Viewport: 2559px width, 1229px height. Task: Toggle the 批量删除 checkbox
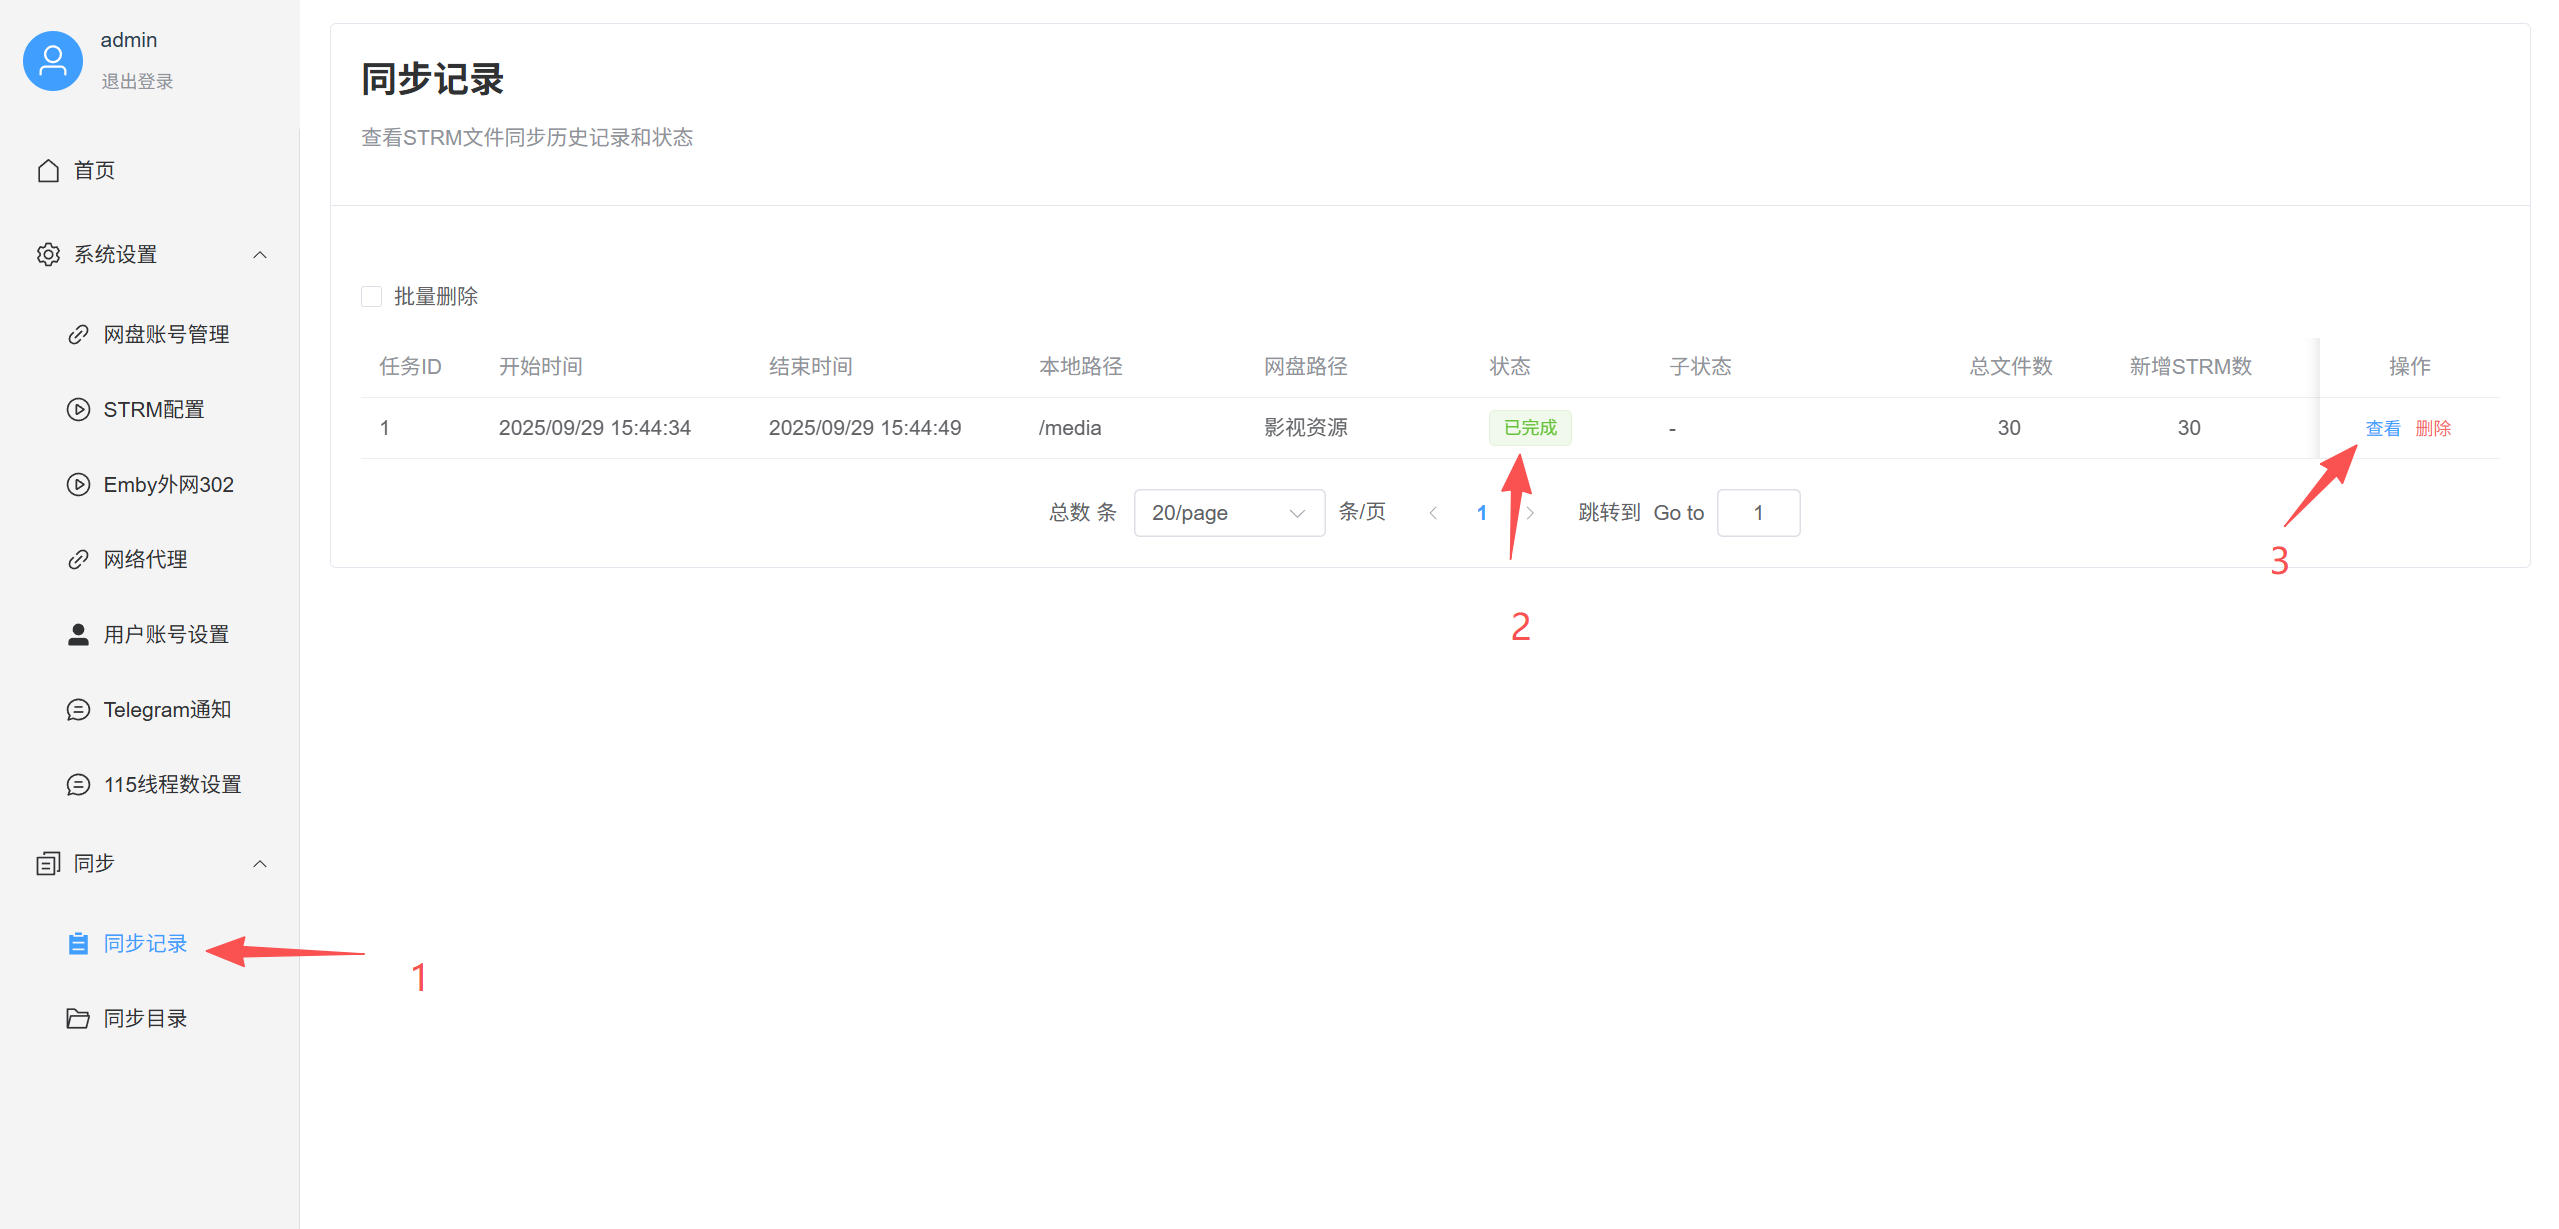[x=372, y=297]
